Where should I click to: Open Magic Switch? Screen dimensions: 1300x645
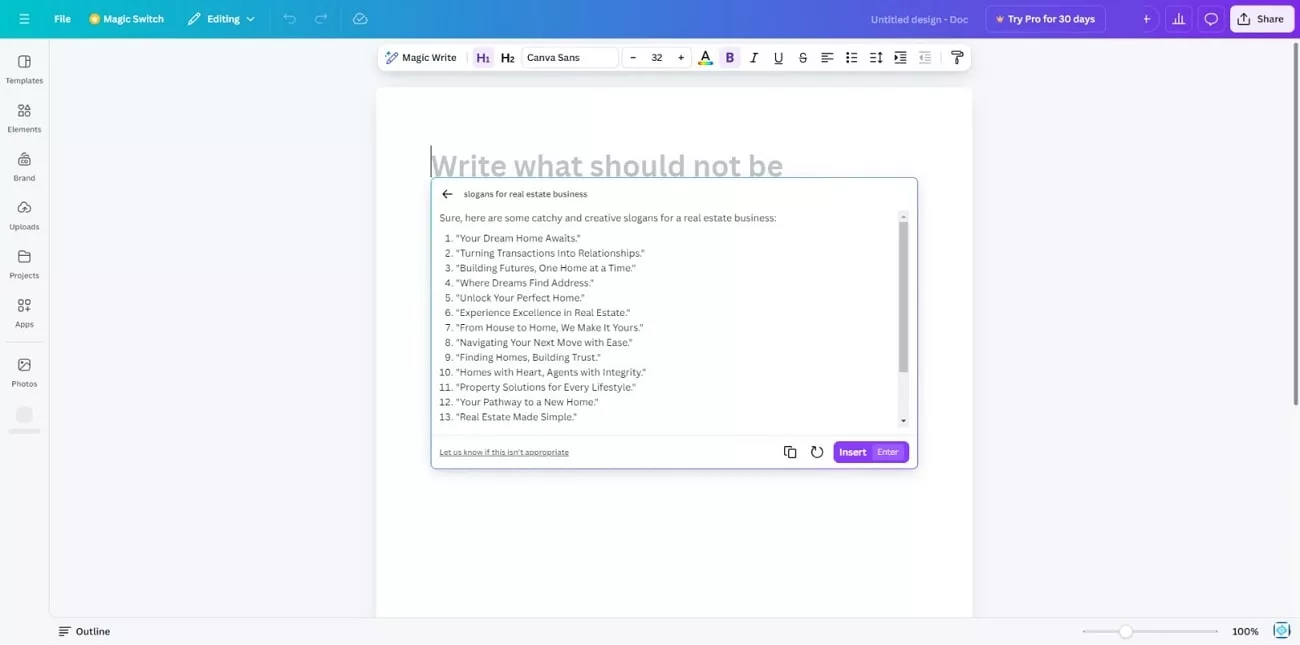(x=127, y=18)
